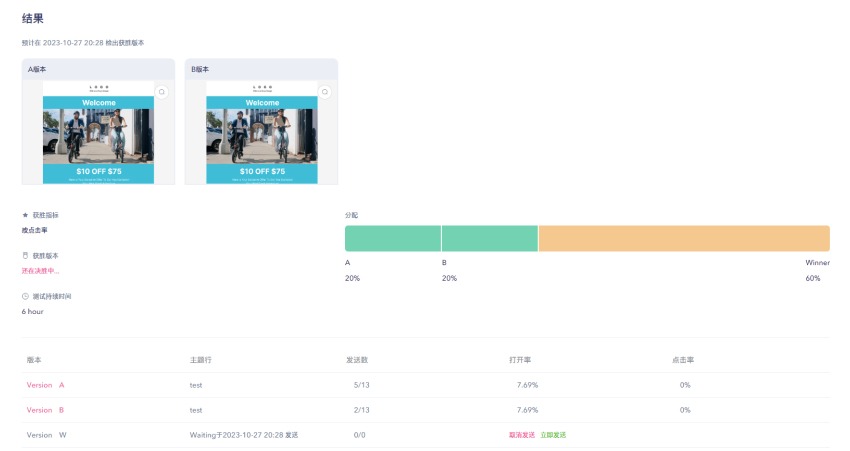Open the A版本 email preview thumbnail

pyautogui.click(x=98, y=132)
